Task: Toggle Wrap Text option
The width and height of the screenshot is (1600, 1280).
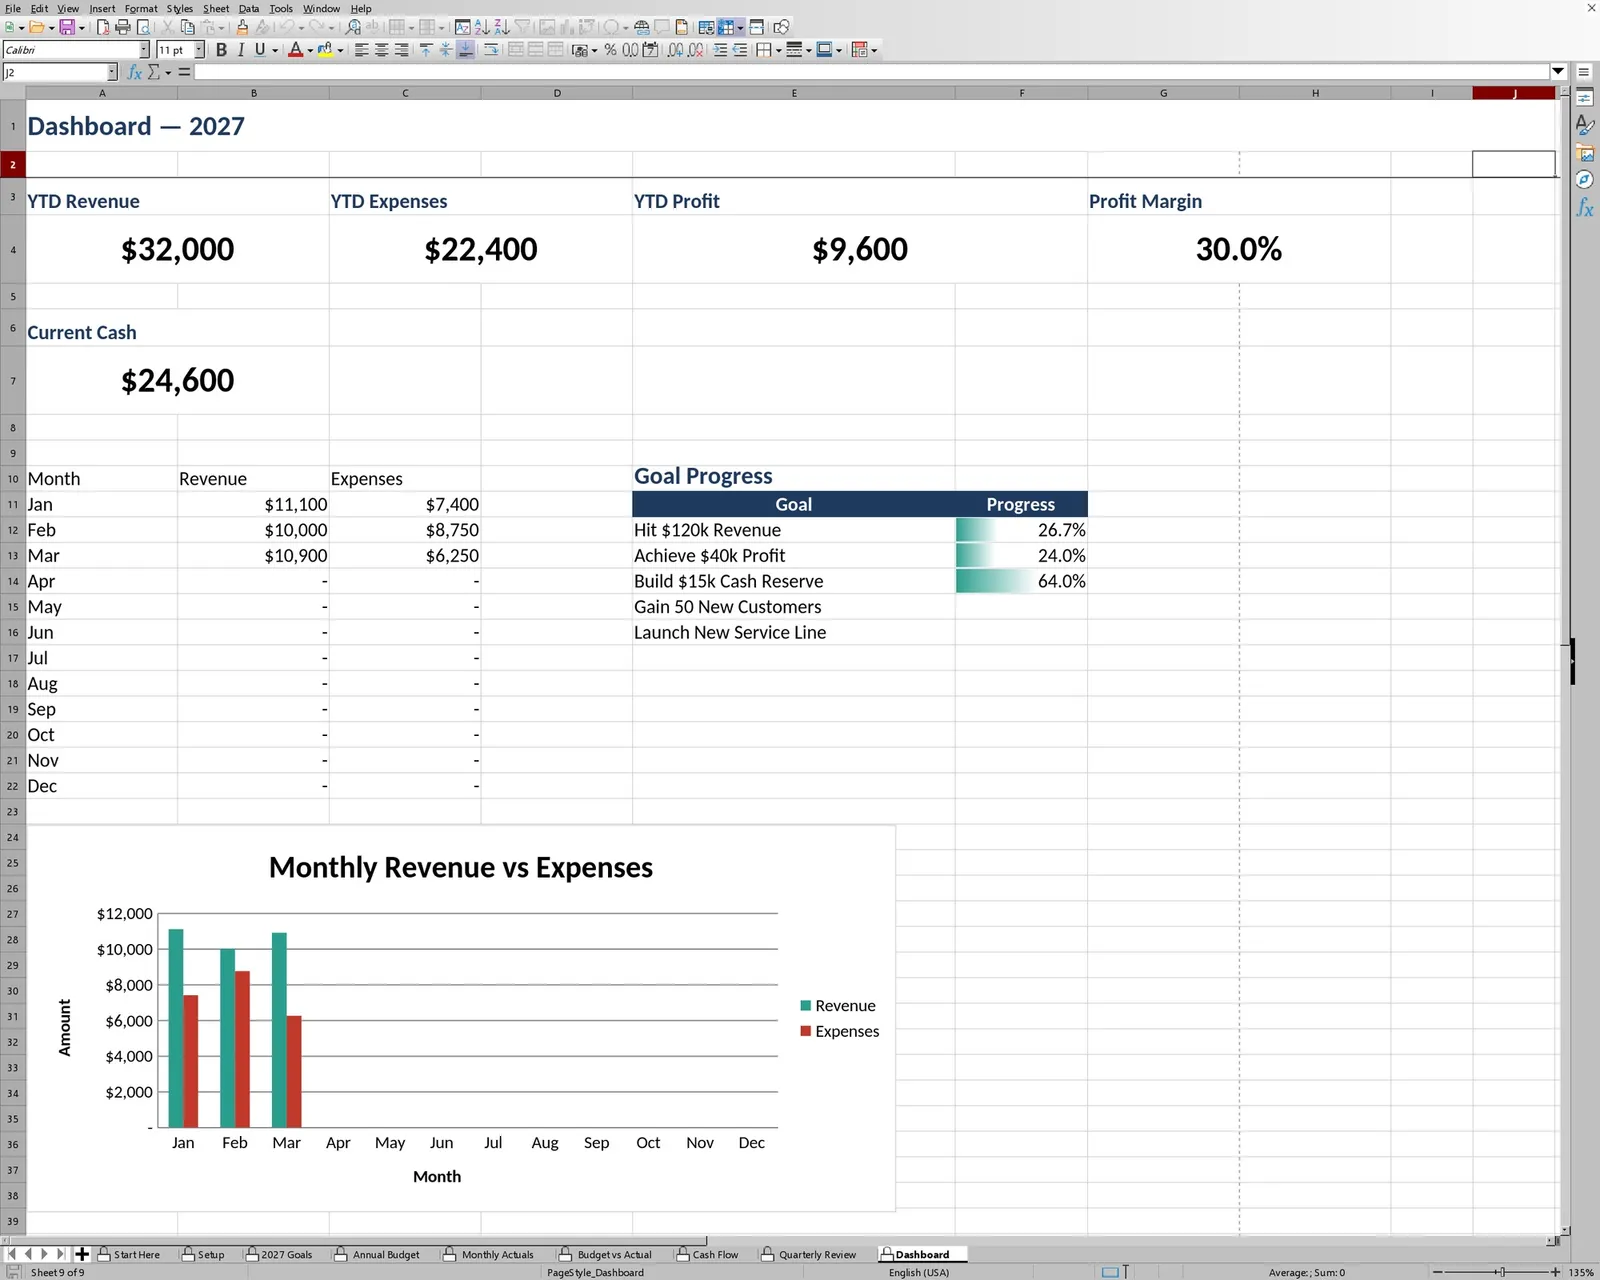Action: click(x=491, y=50)
